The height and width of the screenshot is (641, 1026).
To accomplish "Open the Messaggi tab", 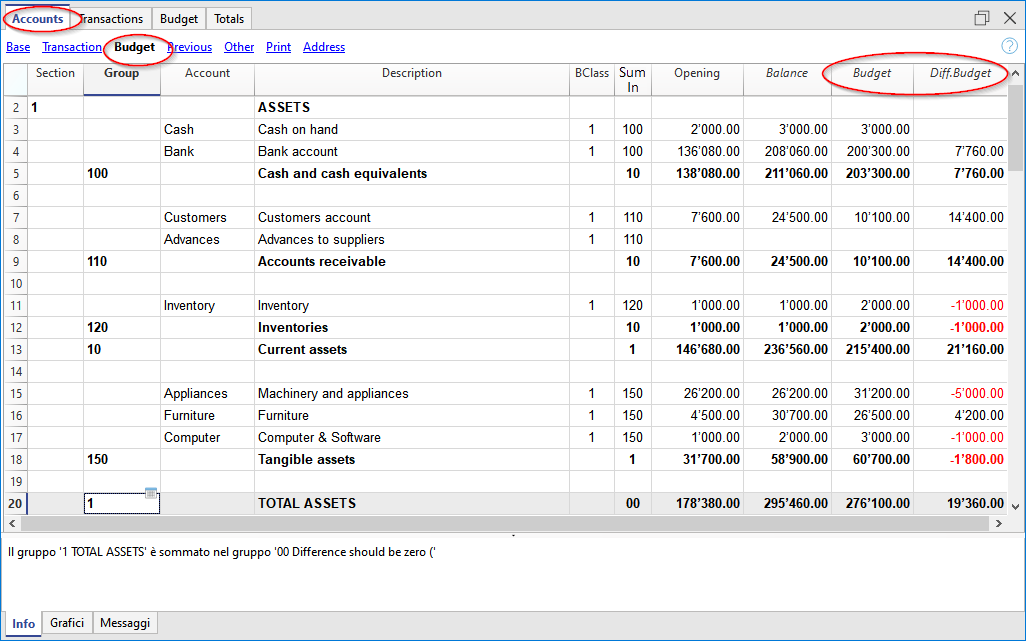I will click(124, 622).
